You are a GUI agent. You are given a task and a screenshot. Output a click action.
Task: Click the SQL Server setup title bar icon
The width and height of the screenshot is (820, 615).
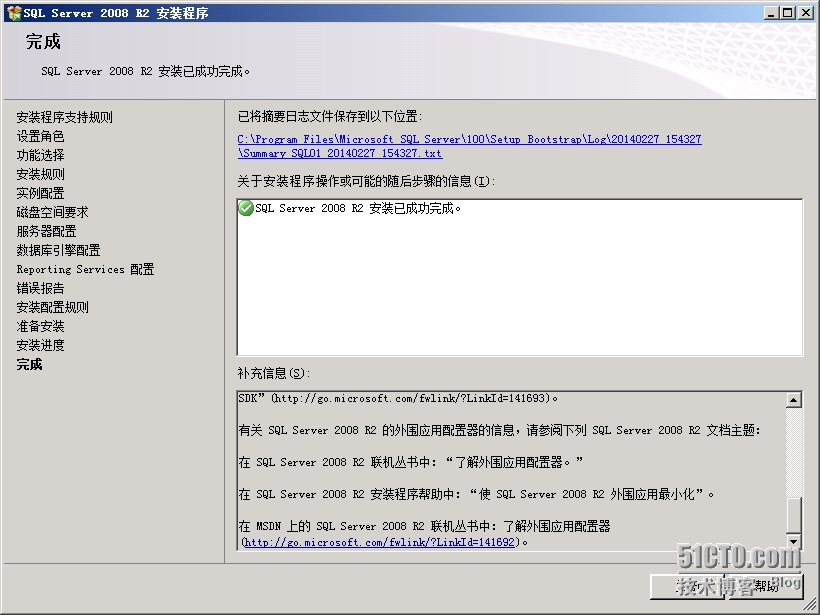point(14,13)
